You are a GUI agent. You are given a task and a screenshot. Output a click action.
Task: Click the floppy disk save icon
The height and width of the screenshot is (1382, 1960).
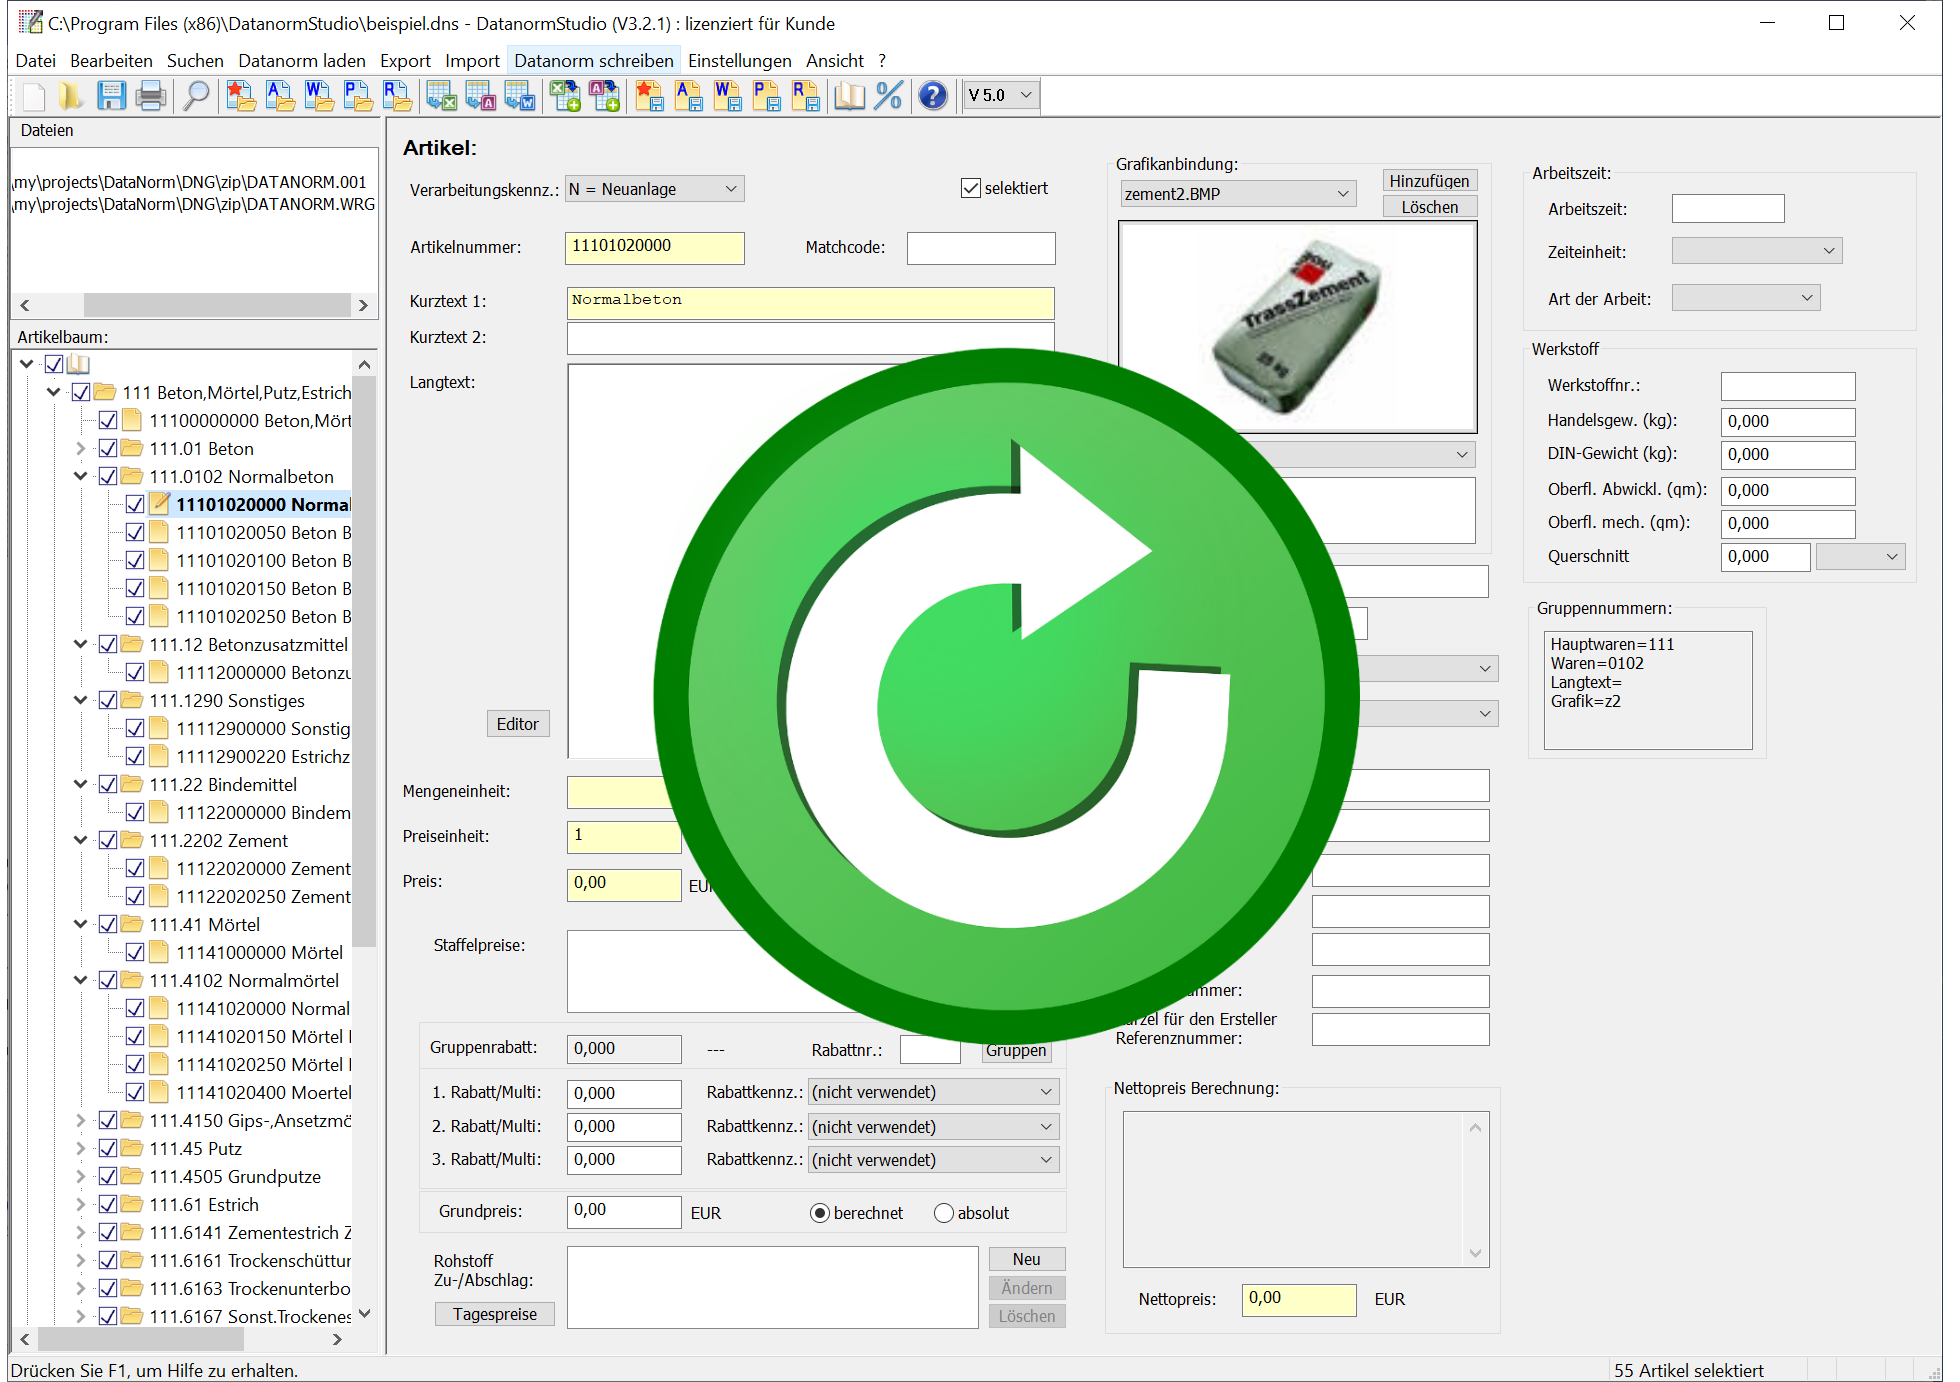click(x=111, y=96)
